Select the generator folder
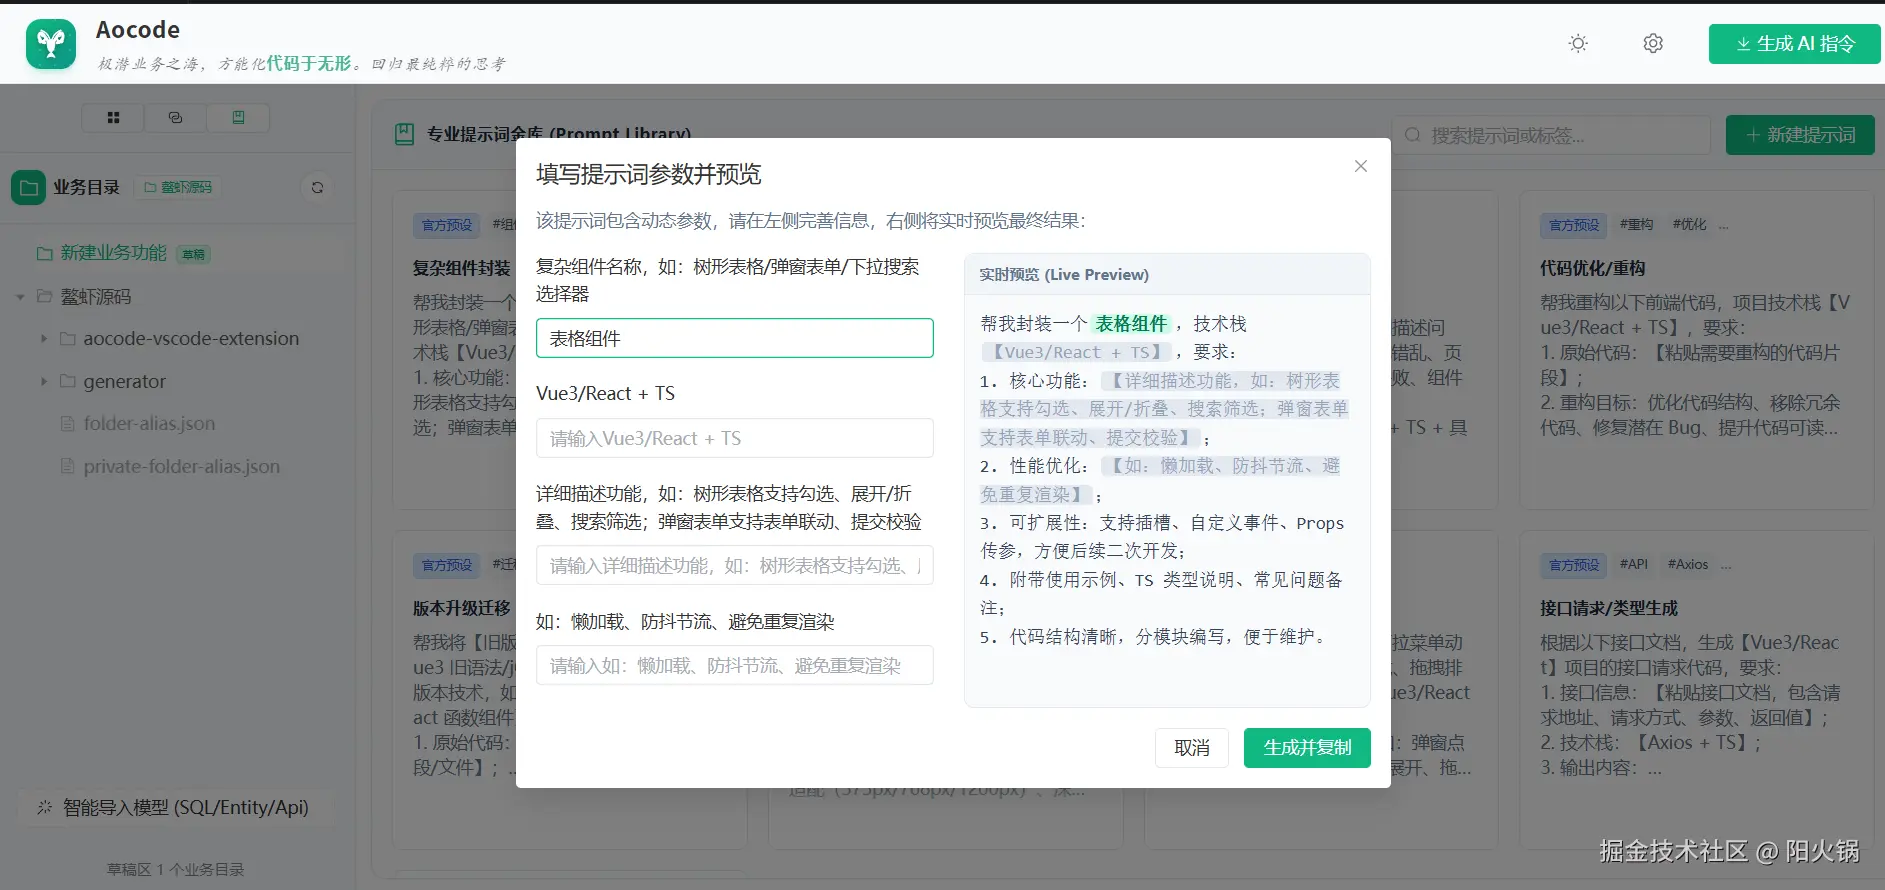 [x=124, y=382]
